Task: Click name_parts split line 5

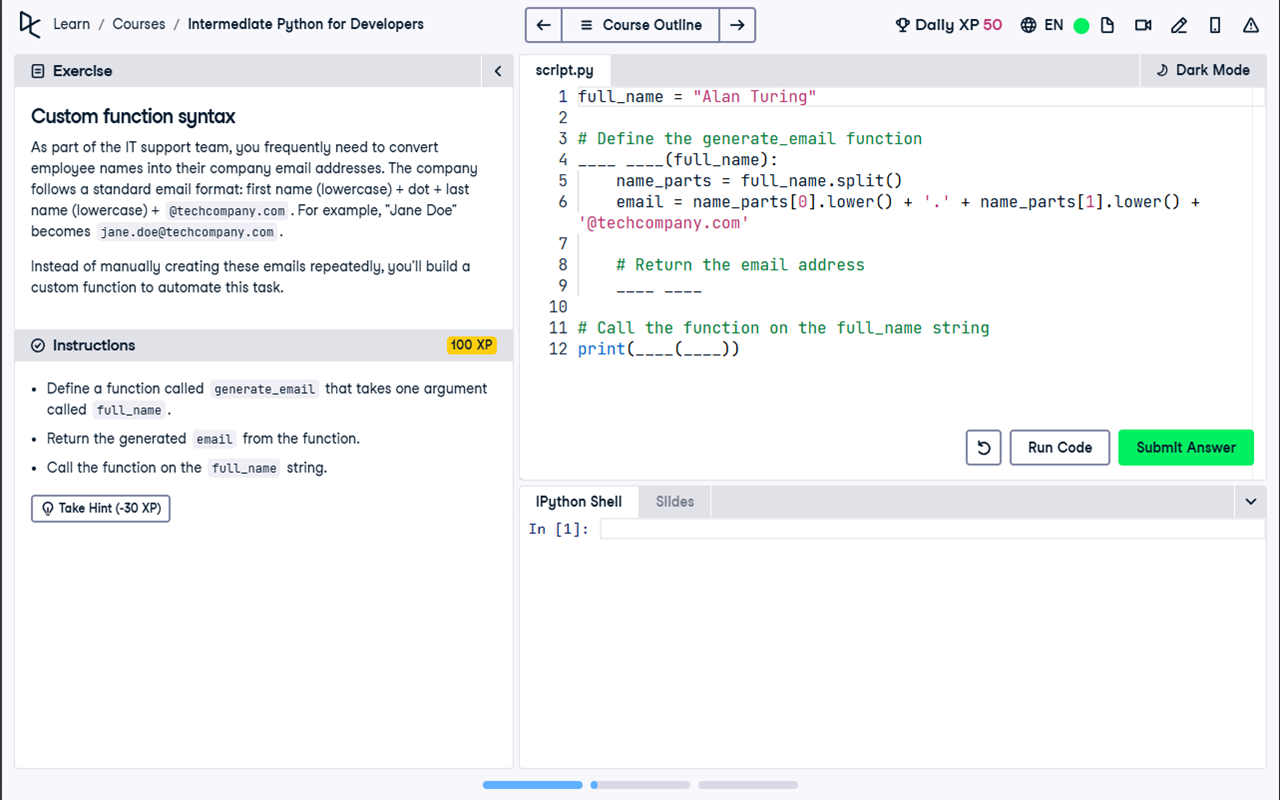Action: point(759,181)
